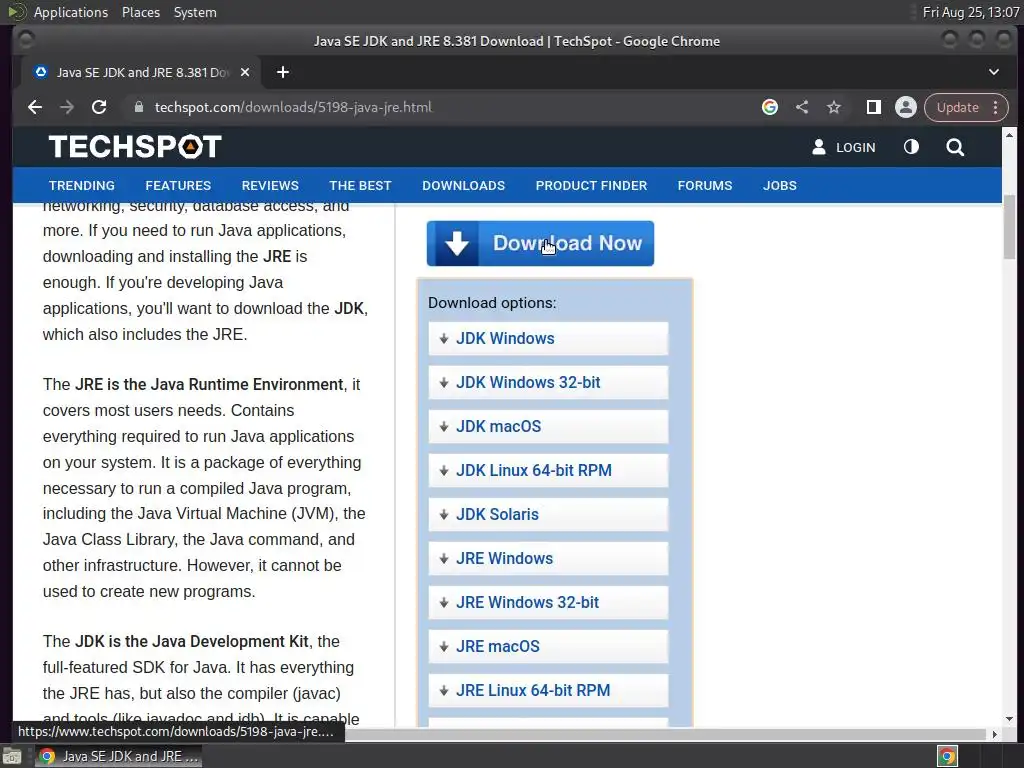Click scroll-up arrow of page scrollbar
Screen dimensions: 1024x768
(1009, 135)
